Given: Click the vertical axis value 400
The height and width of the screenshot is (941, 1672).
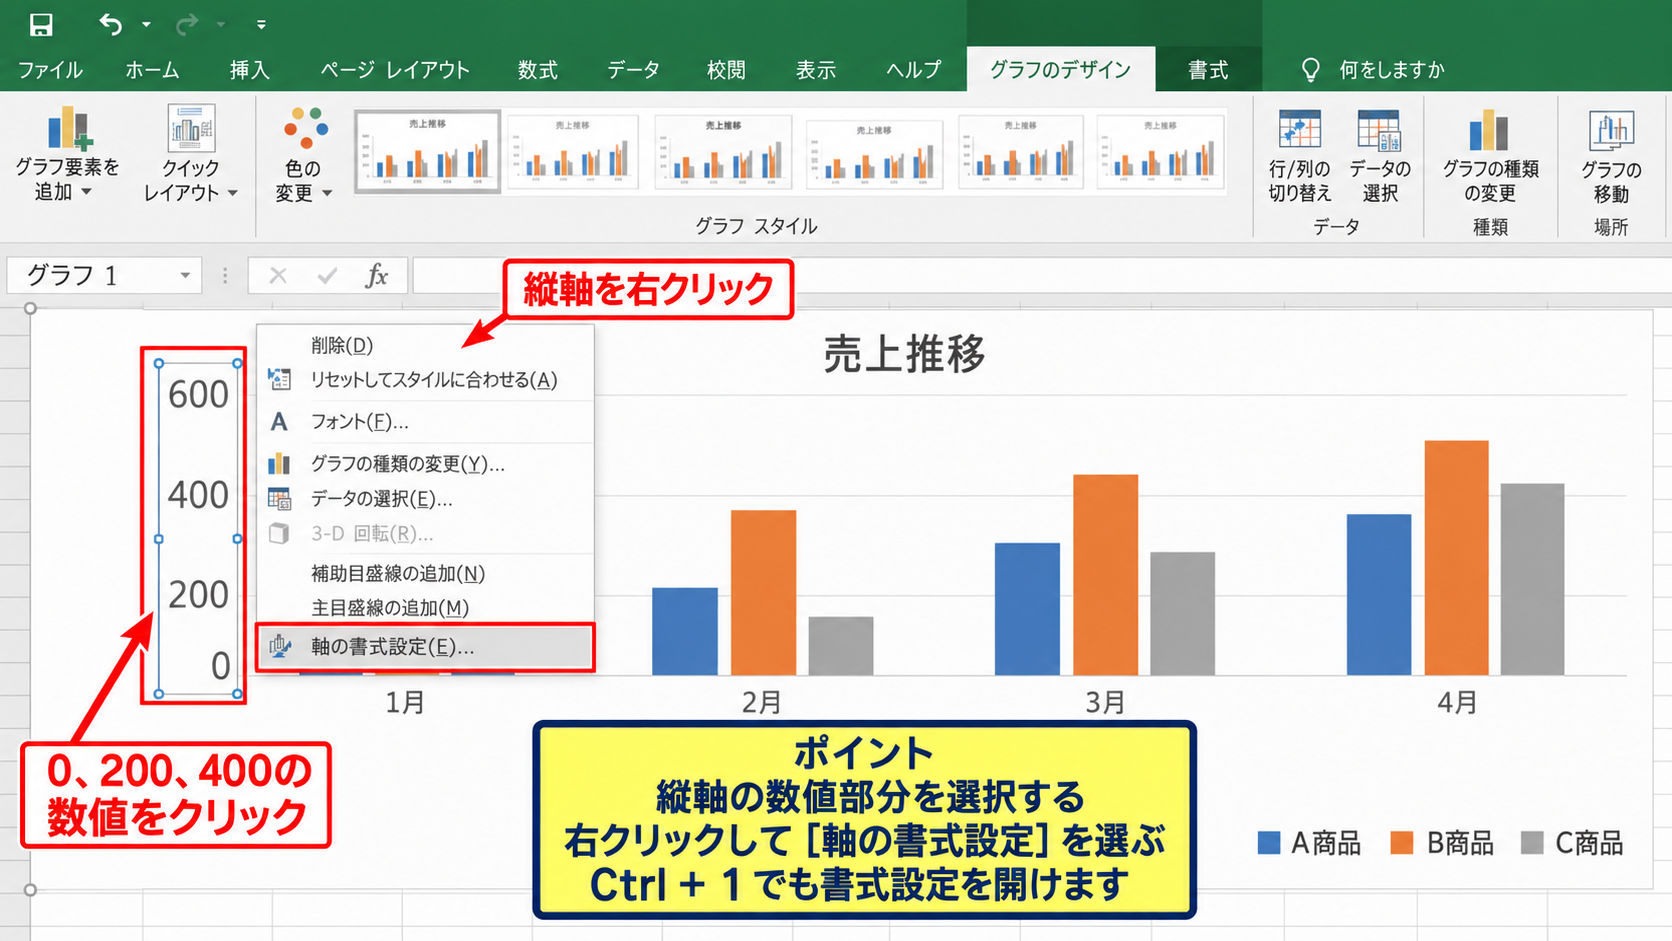Looking at the screenshot, I should tap(198, 495).
